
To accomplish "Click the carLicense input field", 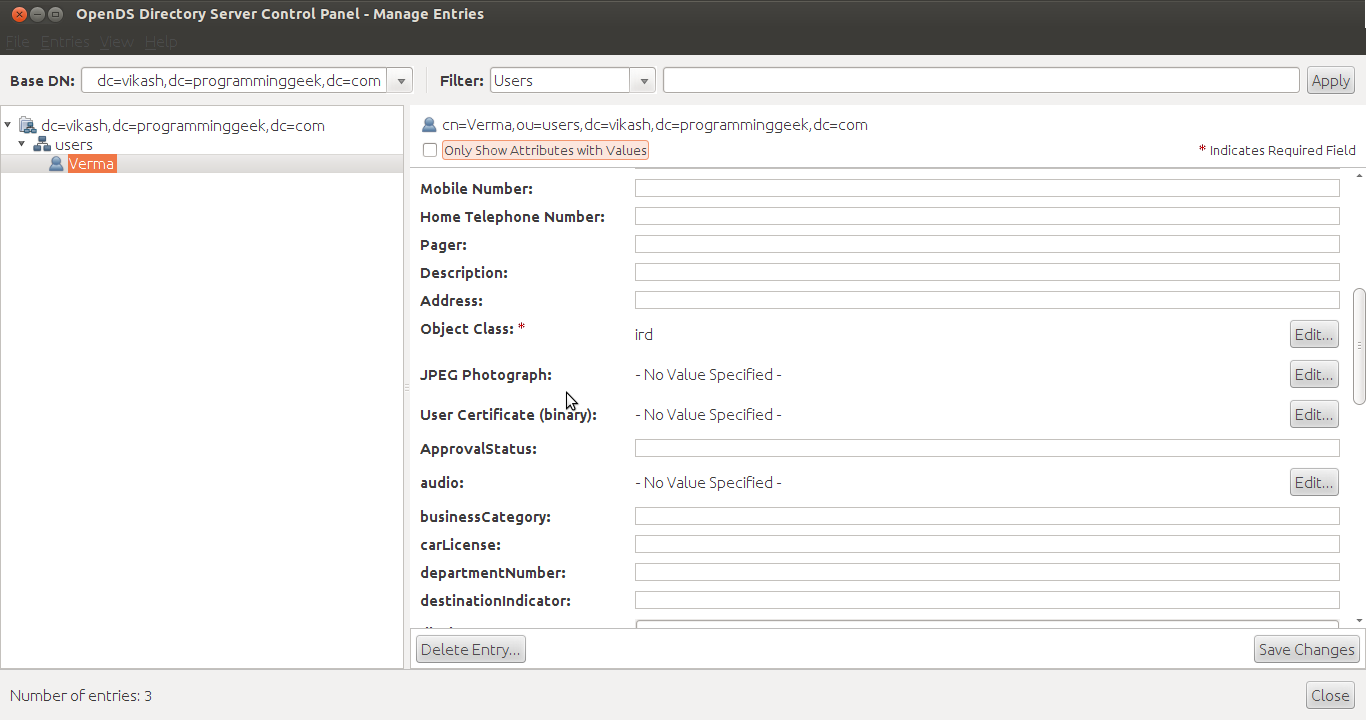I will tap(987, 544).
